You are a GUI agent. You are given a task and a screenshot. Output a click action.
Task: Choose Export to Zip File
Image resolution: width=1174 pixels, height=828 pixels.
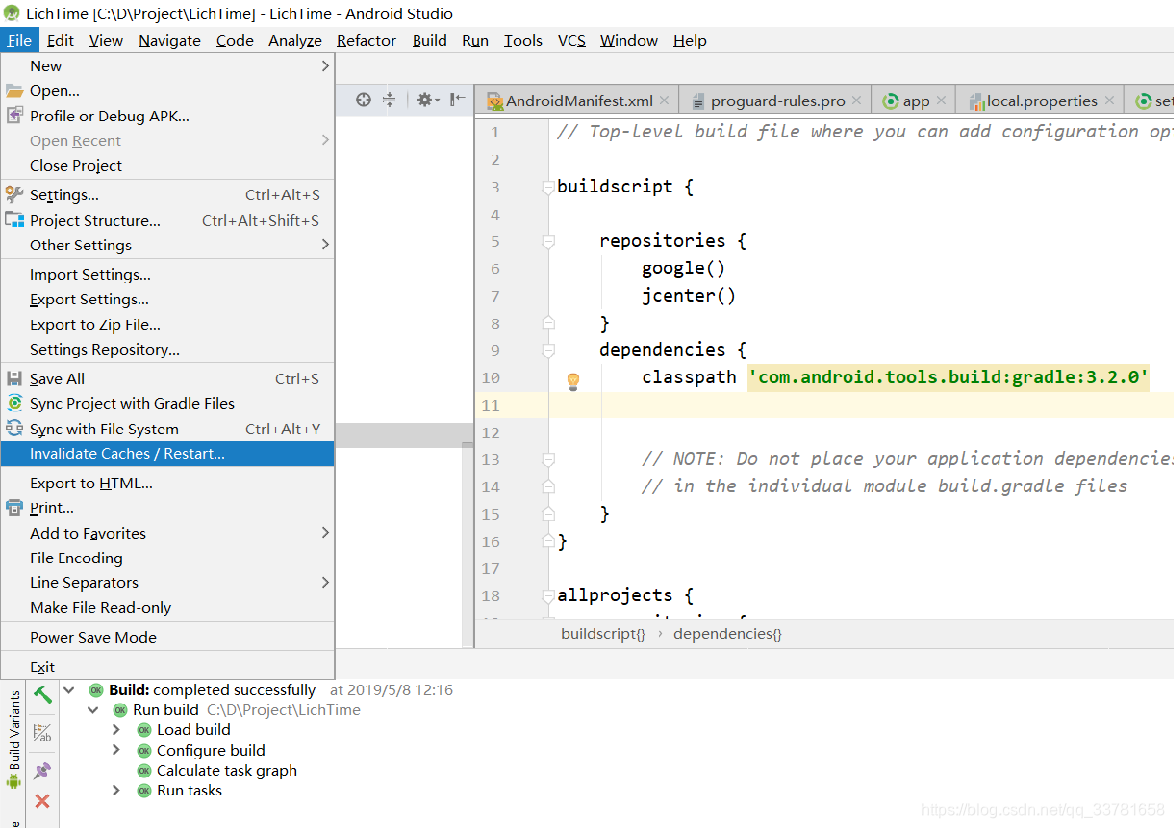(x=168, y=325)
